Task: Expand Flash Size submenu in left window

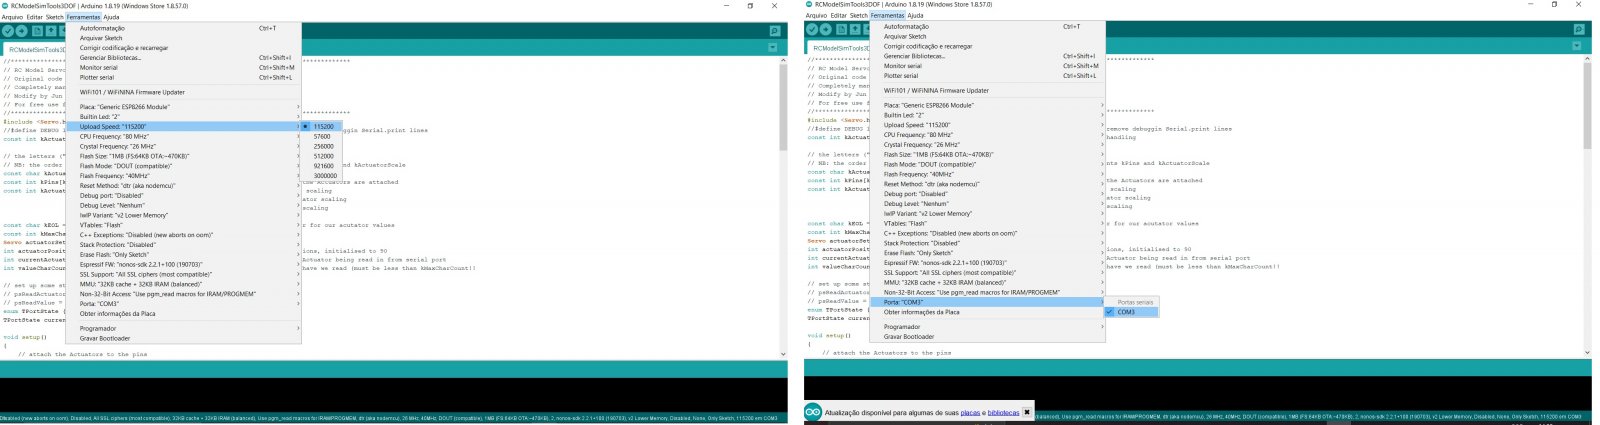Action: (183, 156)
